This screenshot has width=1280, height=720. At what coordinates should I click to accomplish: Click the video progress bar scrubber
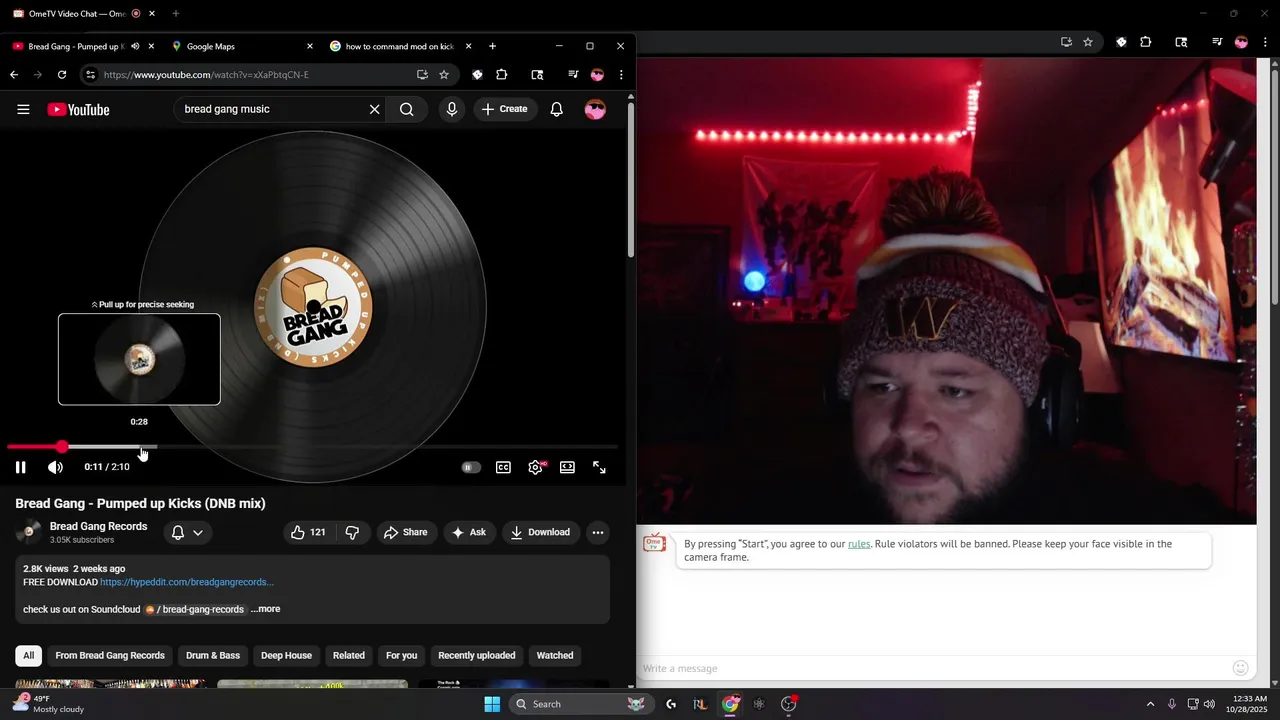[62, 447]
